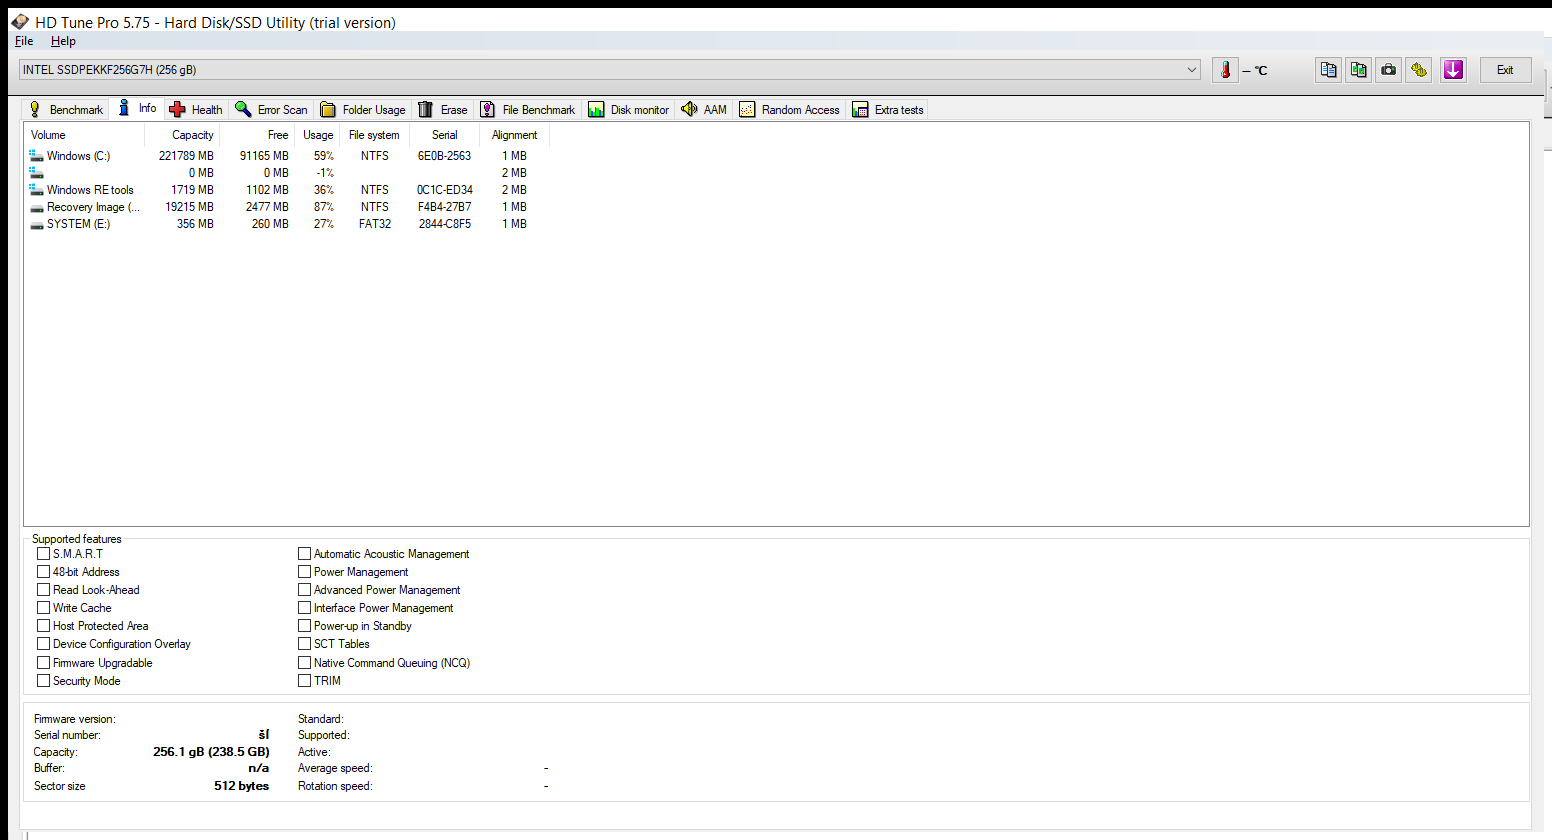Toggle the Write Cache checkbox

pos(43,608)
